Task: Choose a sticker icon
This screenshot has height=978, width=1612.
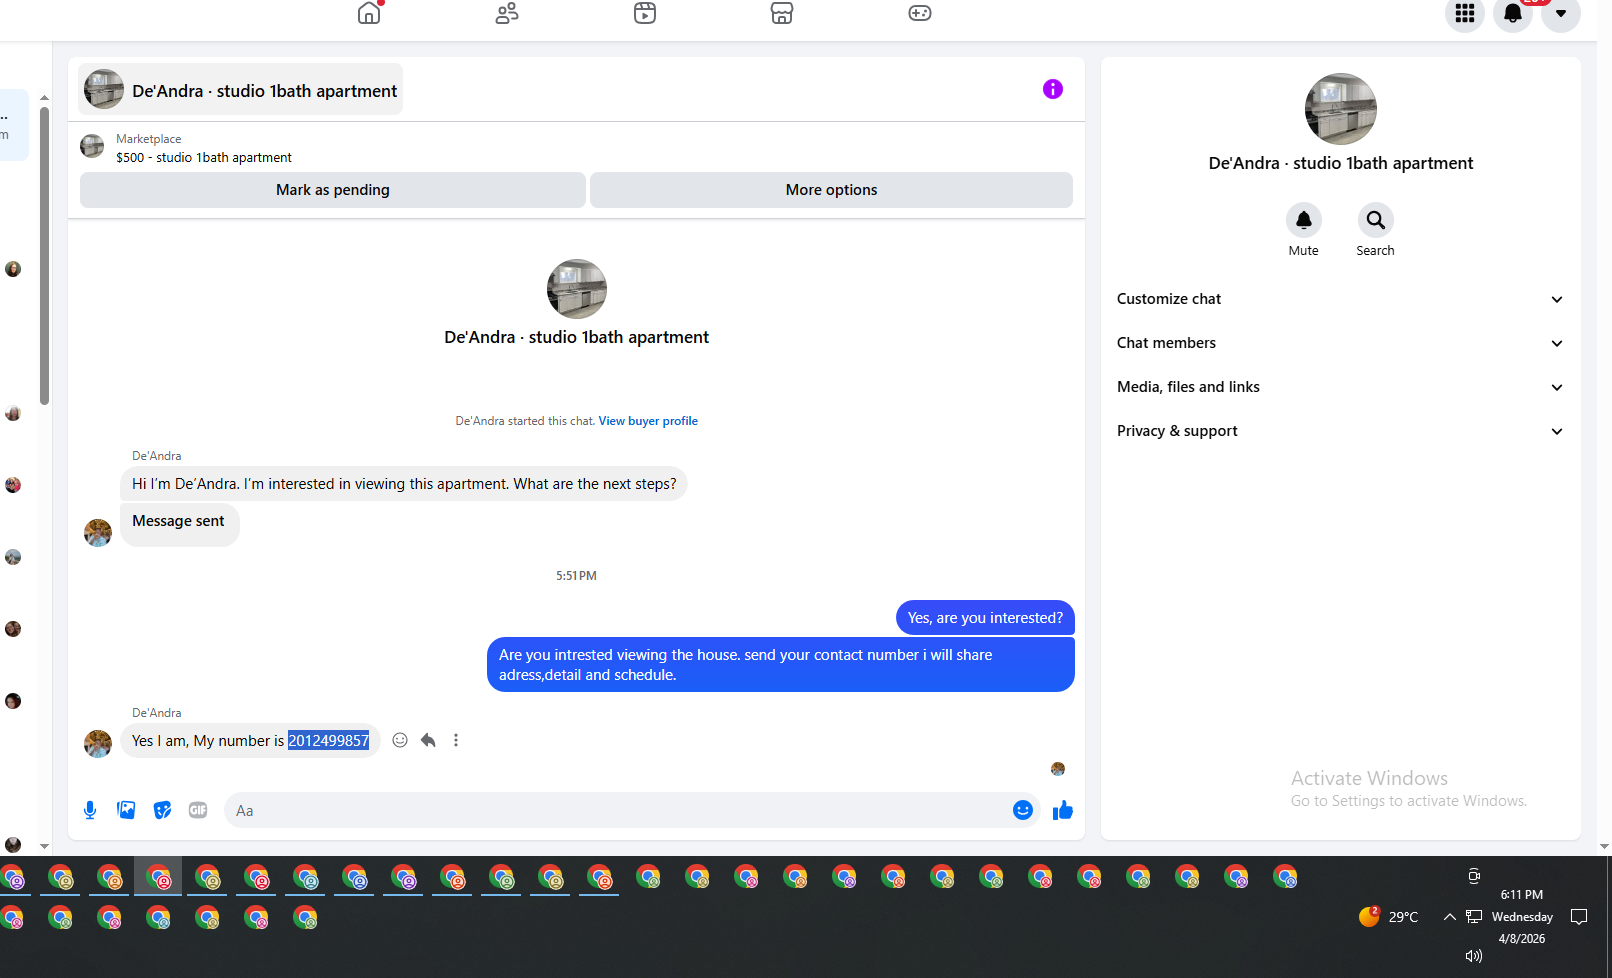Action: (162, 810)
